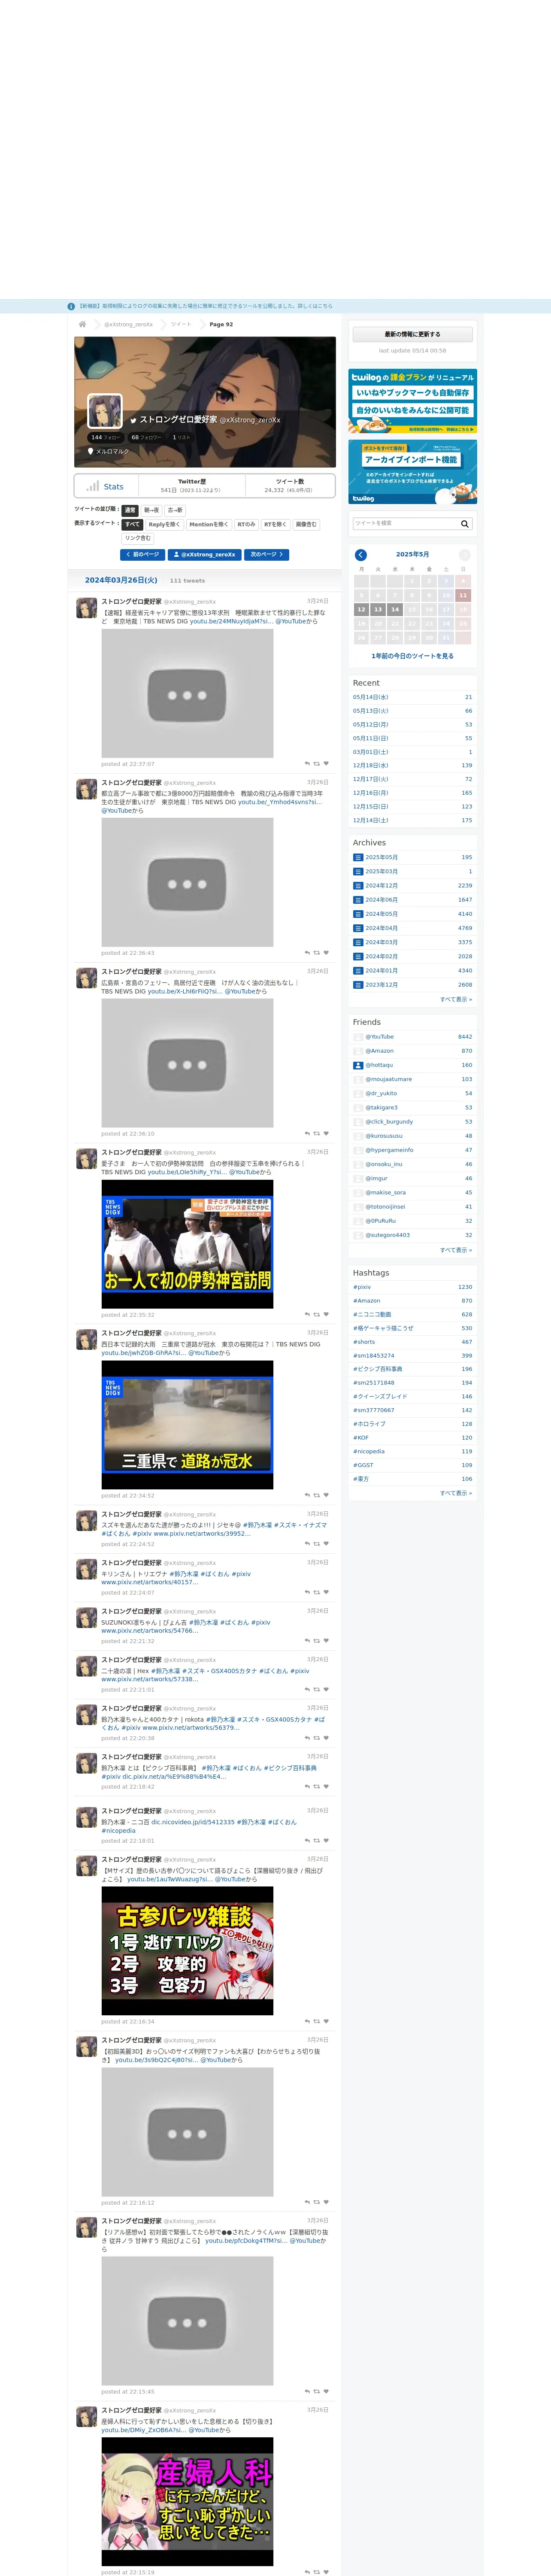The height and width of the screenshot is (2576, 551).
Task: Open the 2024年06月 archive list icon
Action: pos(358,900)
